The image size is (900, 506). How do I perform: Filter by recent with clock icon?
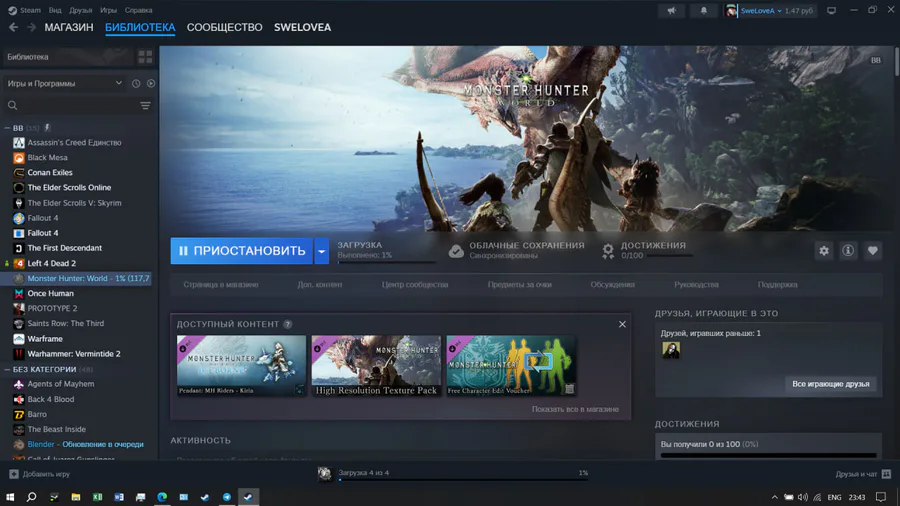click(x=136, y=83)
